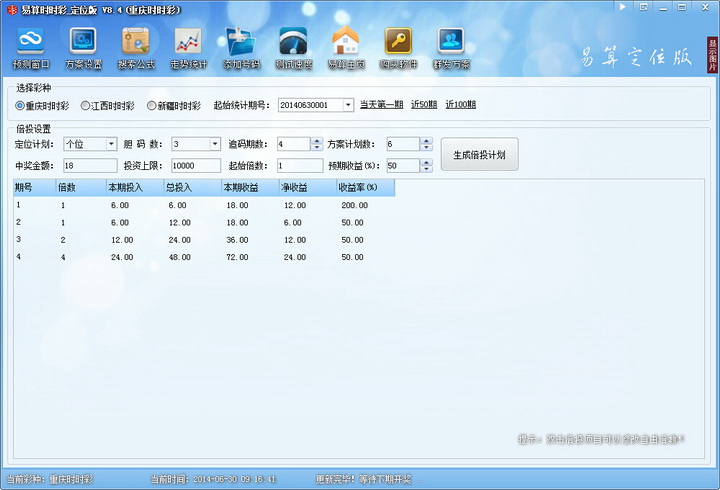Open the 走势统计 trend chart icon
The width and height of the screenshot is (720, 490).
click(188, 42)
